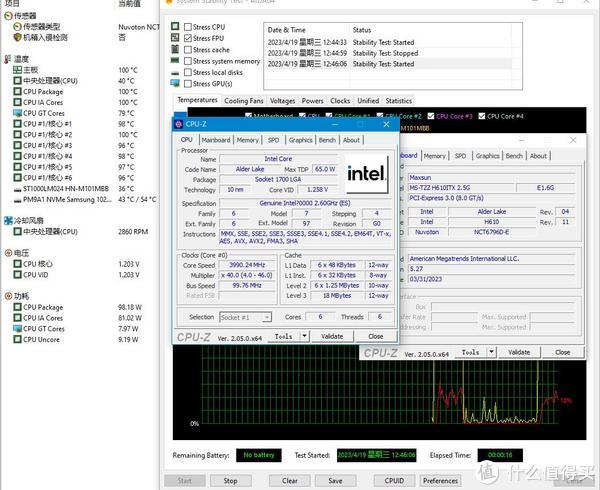
Task: Click the PM9A1 NVMe Samsung drive icon
Action: pyautogui.click(x=17, y=200)
